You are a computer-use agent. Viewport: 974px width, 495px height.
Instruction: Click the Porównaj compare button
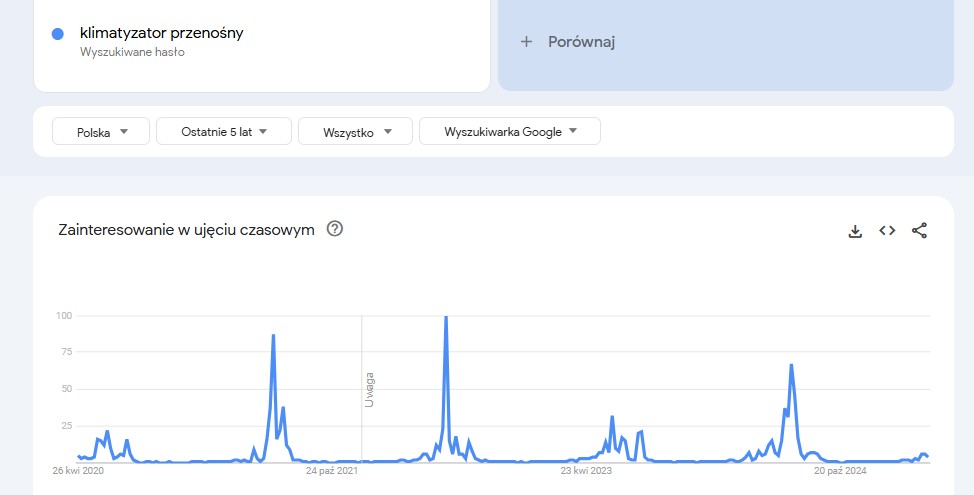581,42
